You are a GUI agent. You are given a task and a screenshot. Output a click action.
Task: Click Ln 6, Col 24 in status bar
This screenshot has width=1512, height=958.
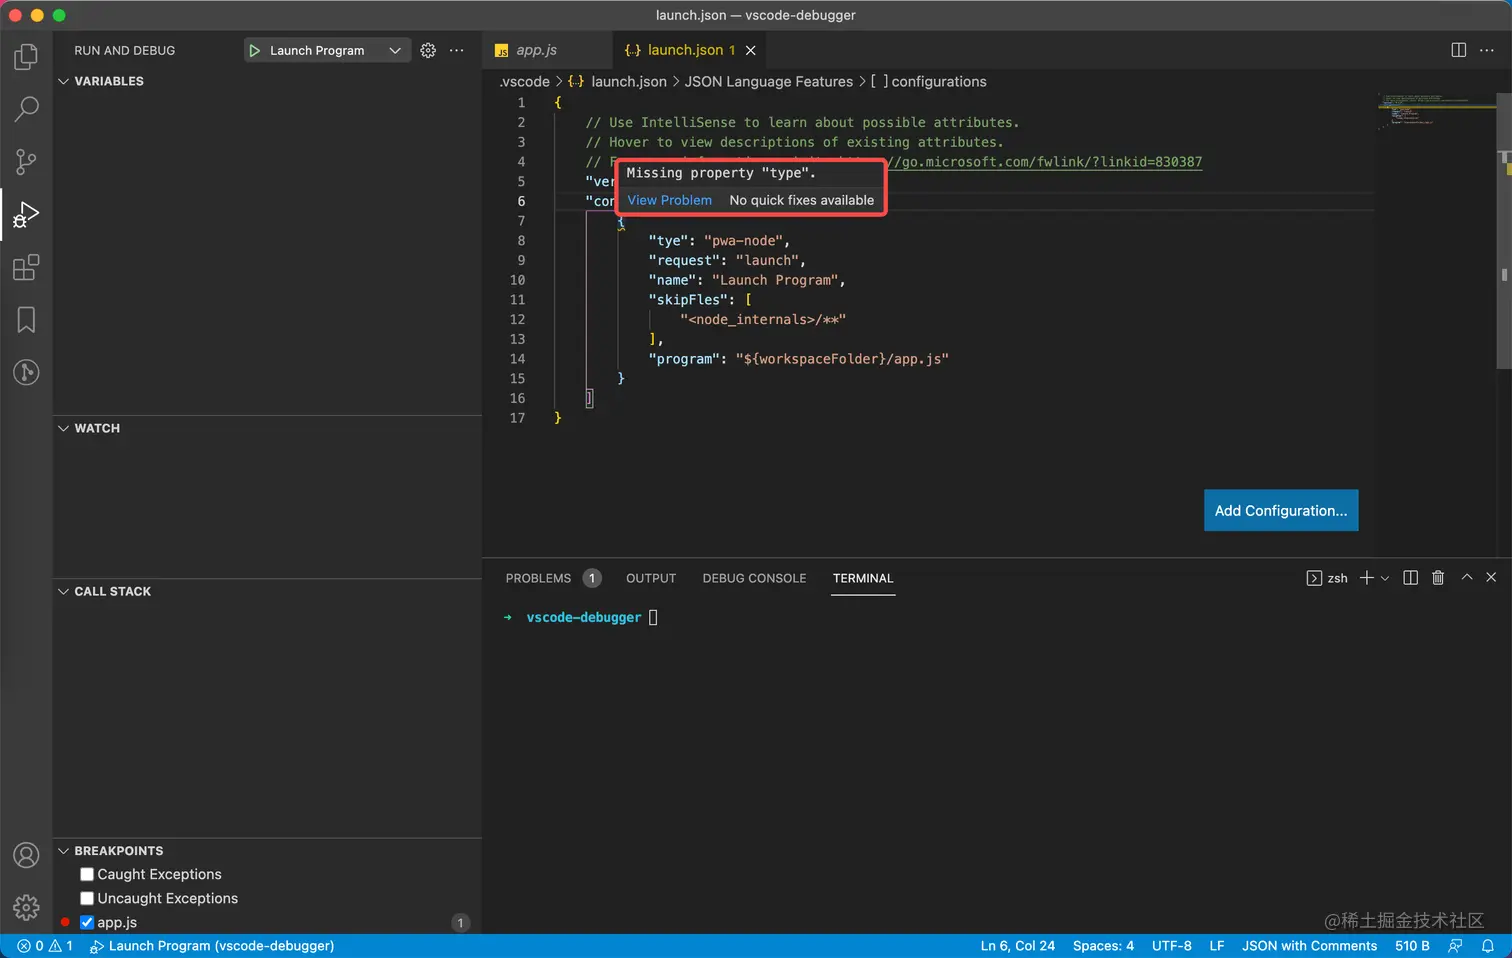point(1017,946)
